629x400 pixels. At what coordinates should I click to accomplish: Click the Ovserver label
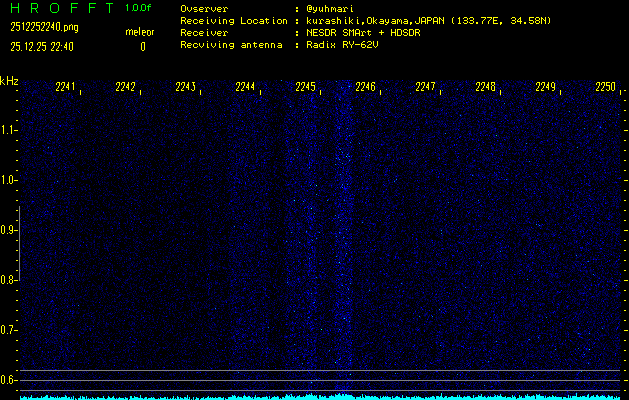(x=204, y=9)
